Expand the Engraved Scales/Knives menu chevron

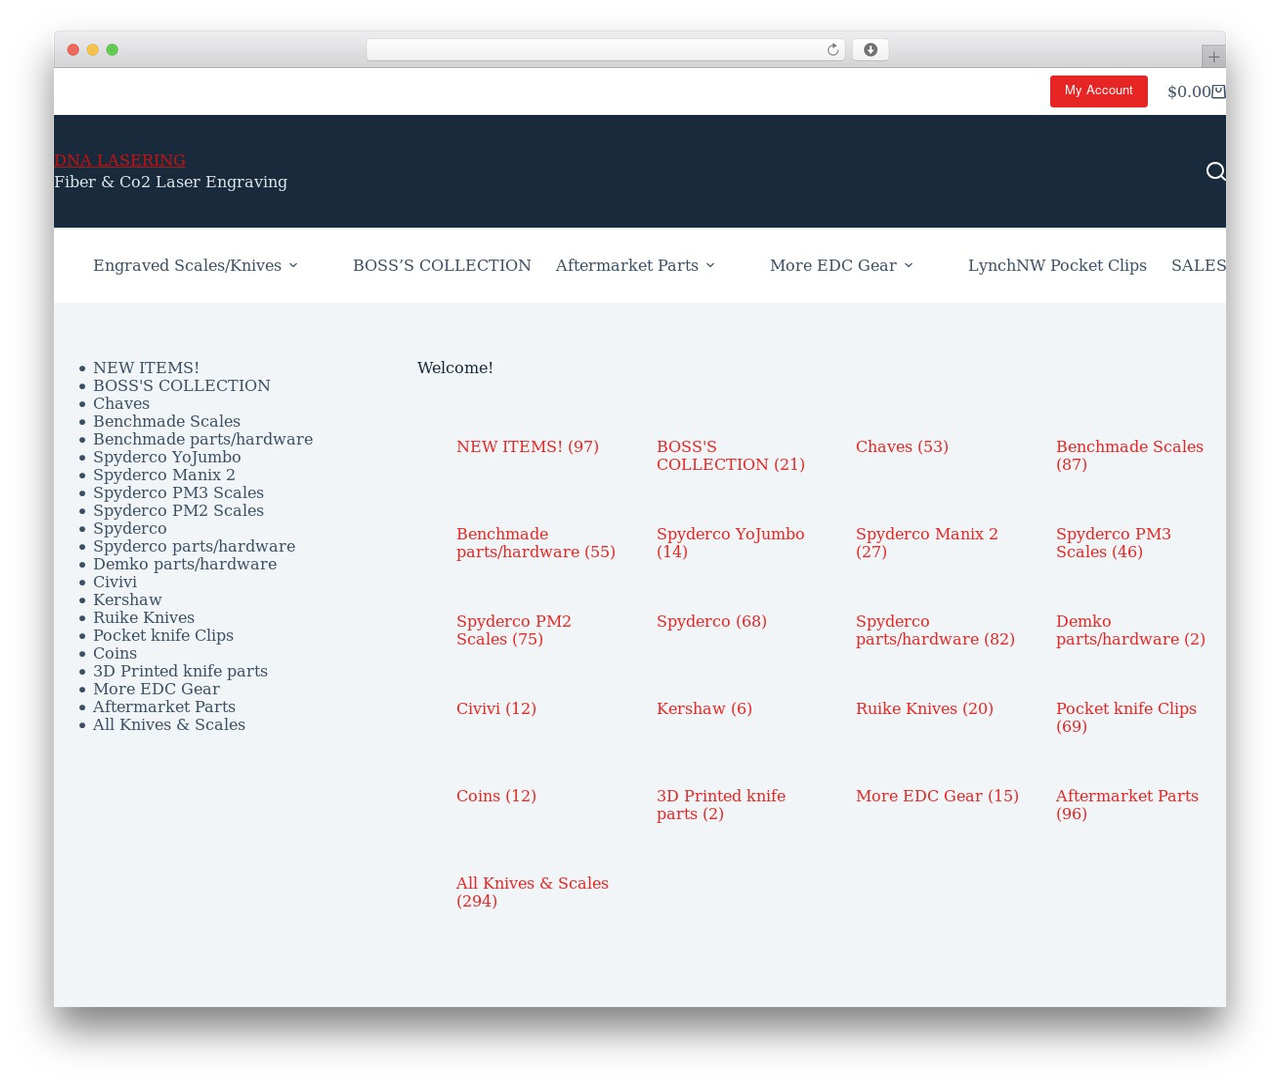coord(293,266)
